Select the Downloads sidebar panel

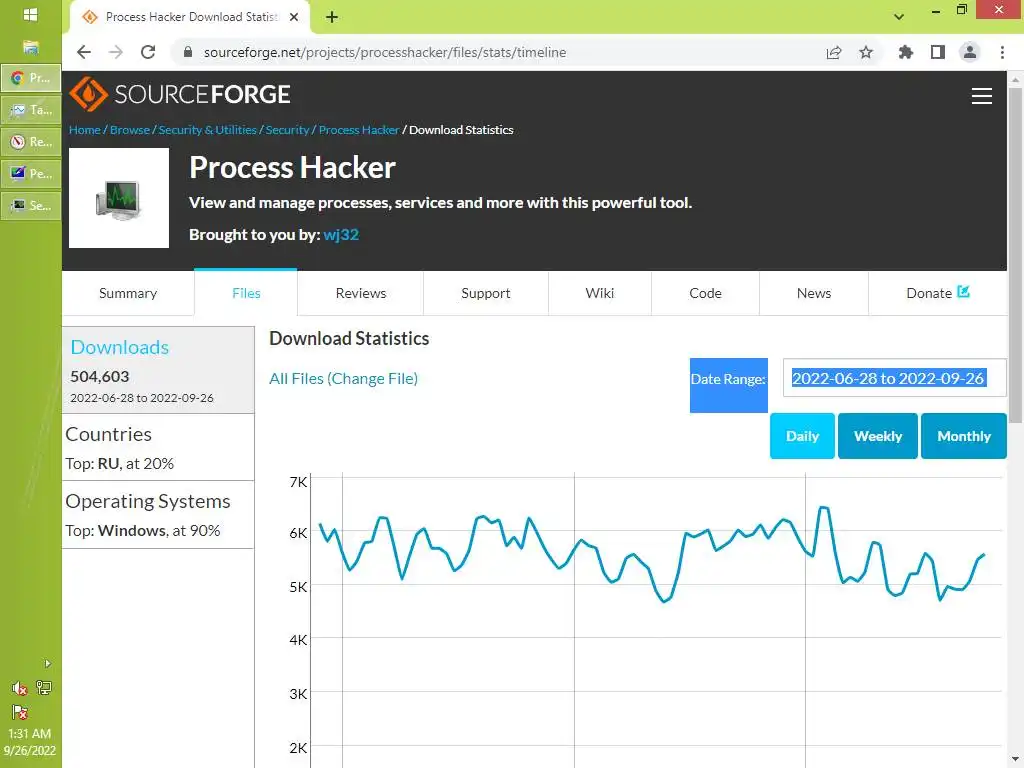pyautogui.click(x=158, y=370)
